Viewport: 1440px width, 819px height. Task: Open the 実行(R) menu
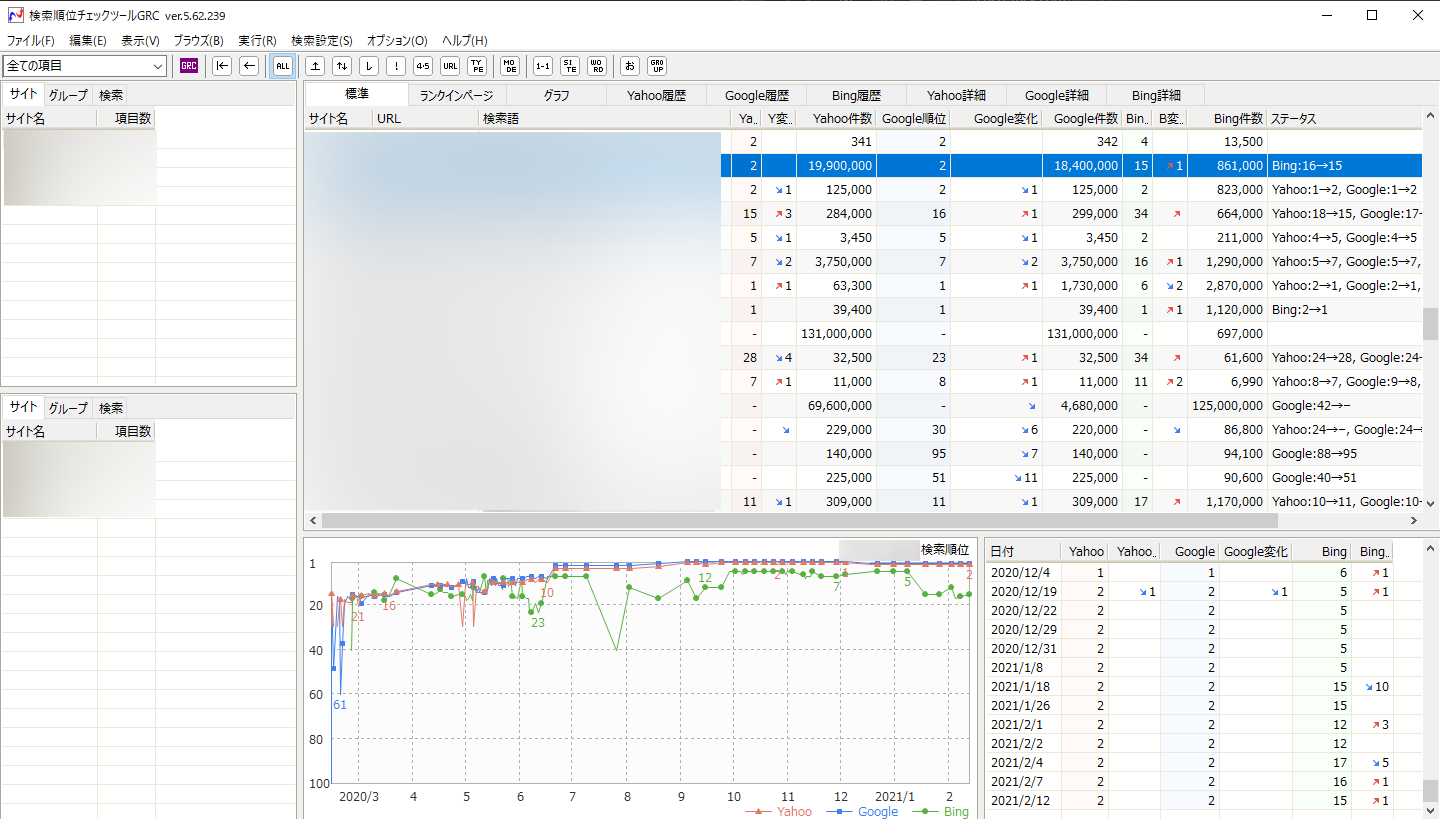tap(257, 41)
